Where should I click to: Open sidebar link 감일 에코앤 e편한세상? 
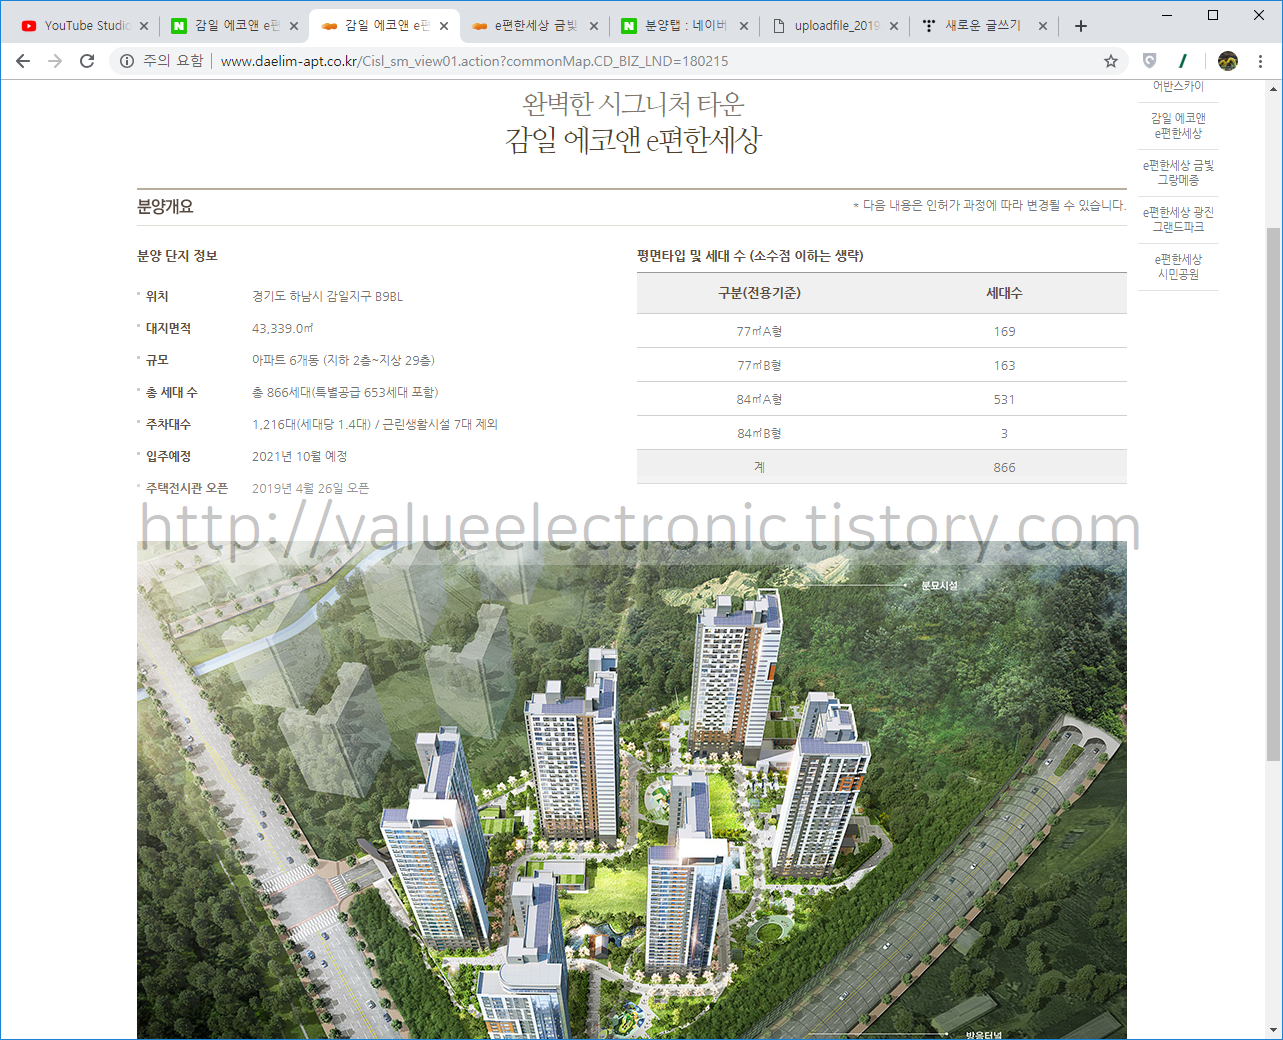click(x=1178, y=126)
